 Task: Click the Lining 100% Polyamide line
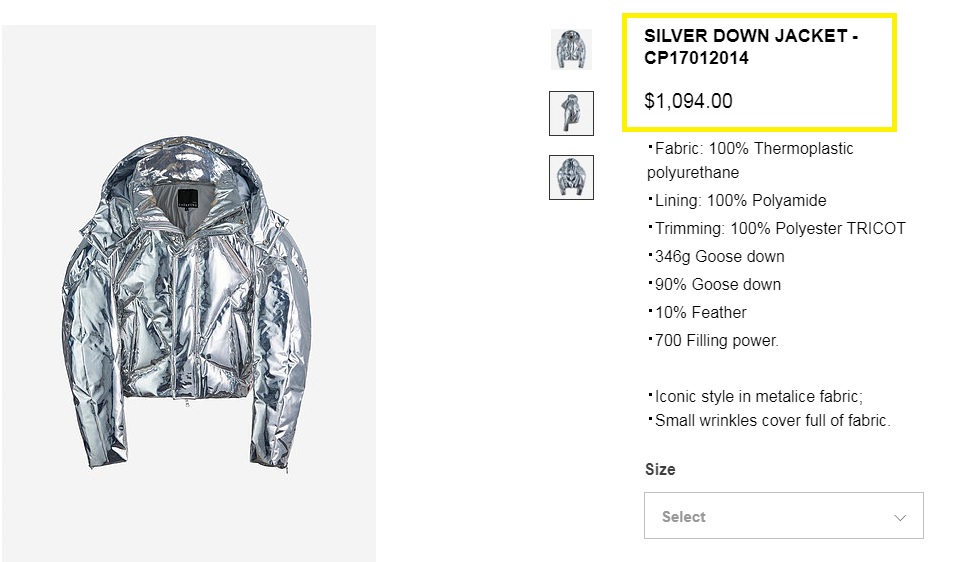pos(737,200)
